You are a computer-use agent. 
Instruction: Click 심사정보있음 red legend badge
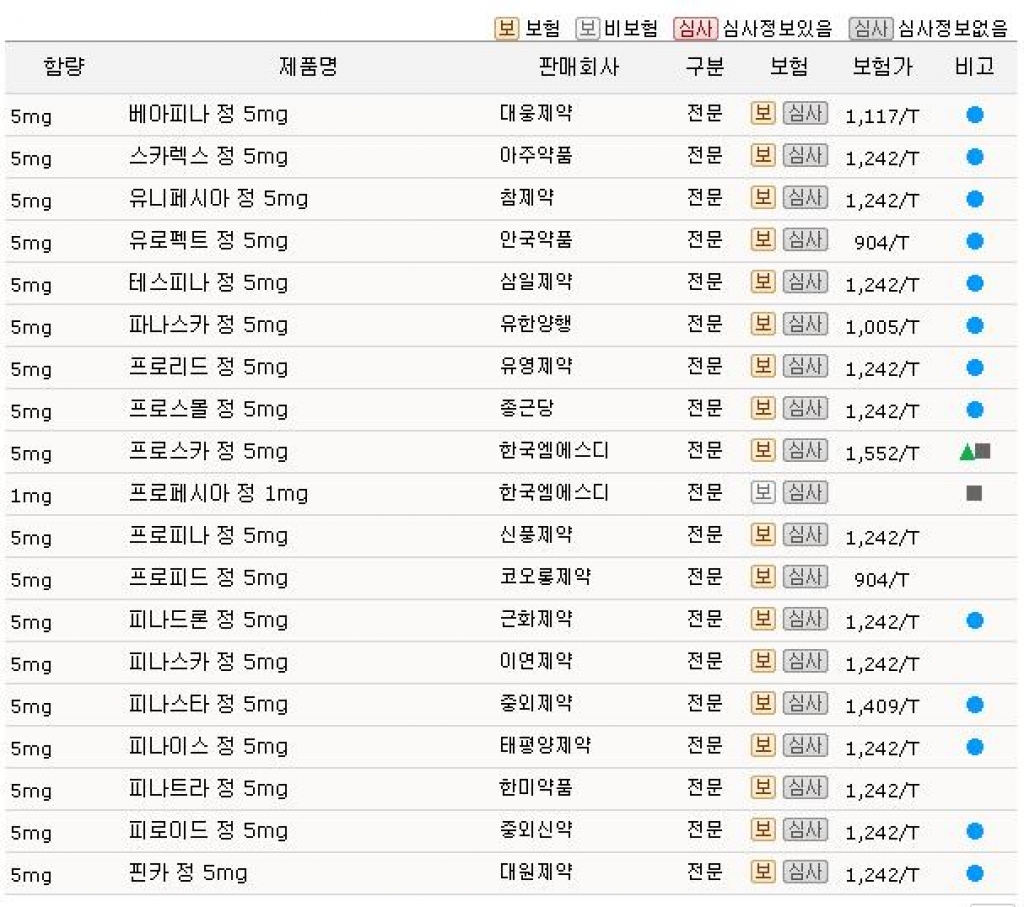(695, 28)
